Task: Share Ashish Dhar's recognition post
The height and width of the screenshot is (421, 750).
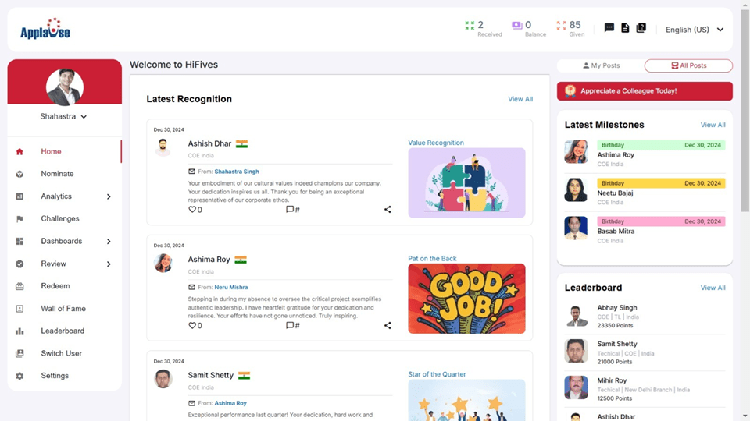Action: [x=387, y=210]
